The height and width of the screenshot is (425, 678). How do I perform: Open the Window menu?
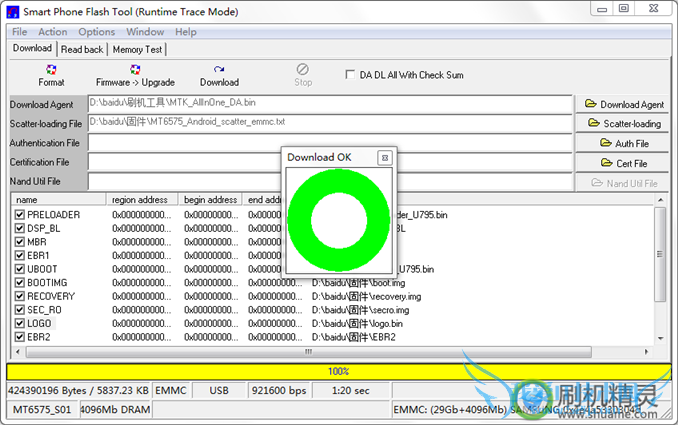pyautogui.click(x=145, y=32)
